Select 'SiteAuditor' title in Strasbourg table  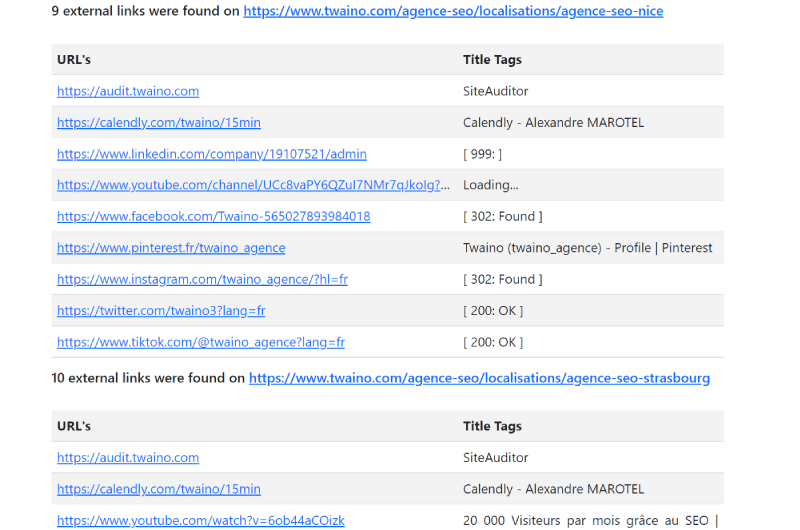[495, 458]
